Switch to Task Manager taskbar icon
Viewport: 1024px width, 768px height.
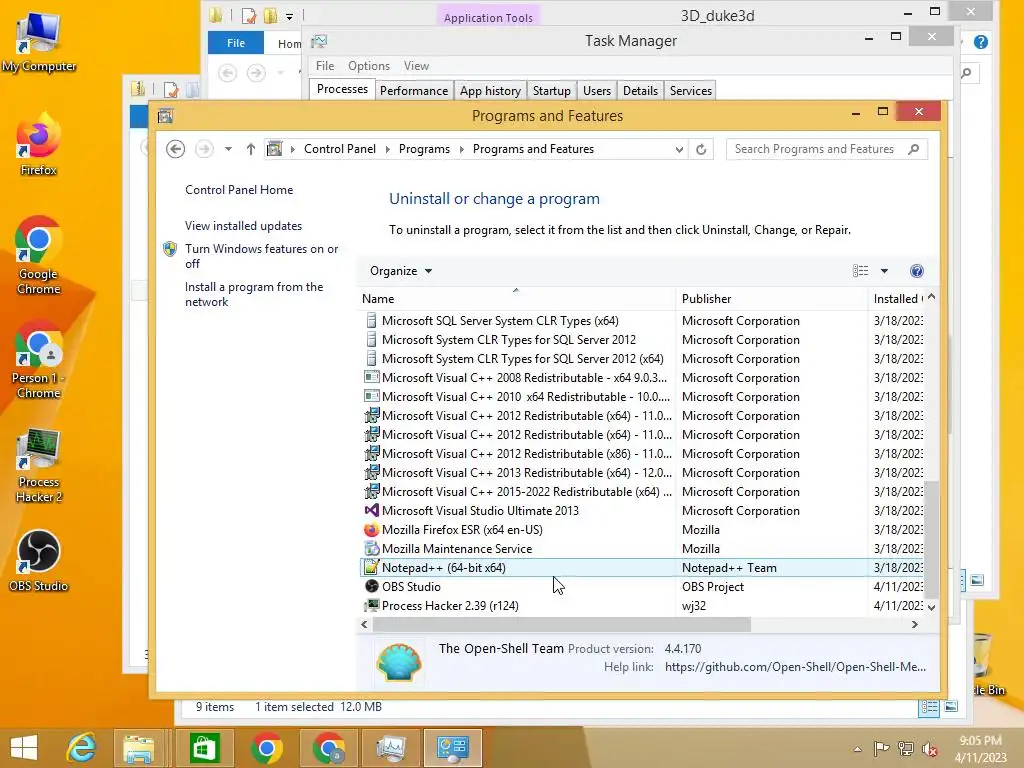pos(391,748)
